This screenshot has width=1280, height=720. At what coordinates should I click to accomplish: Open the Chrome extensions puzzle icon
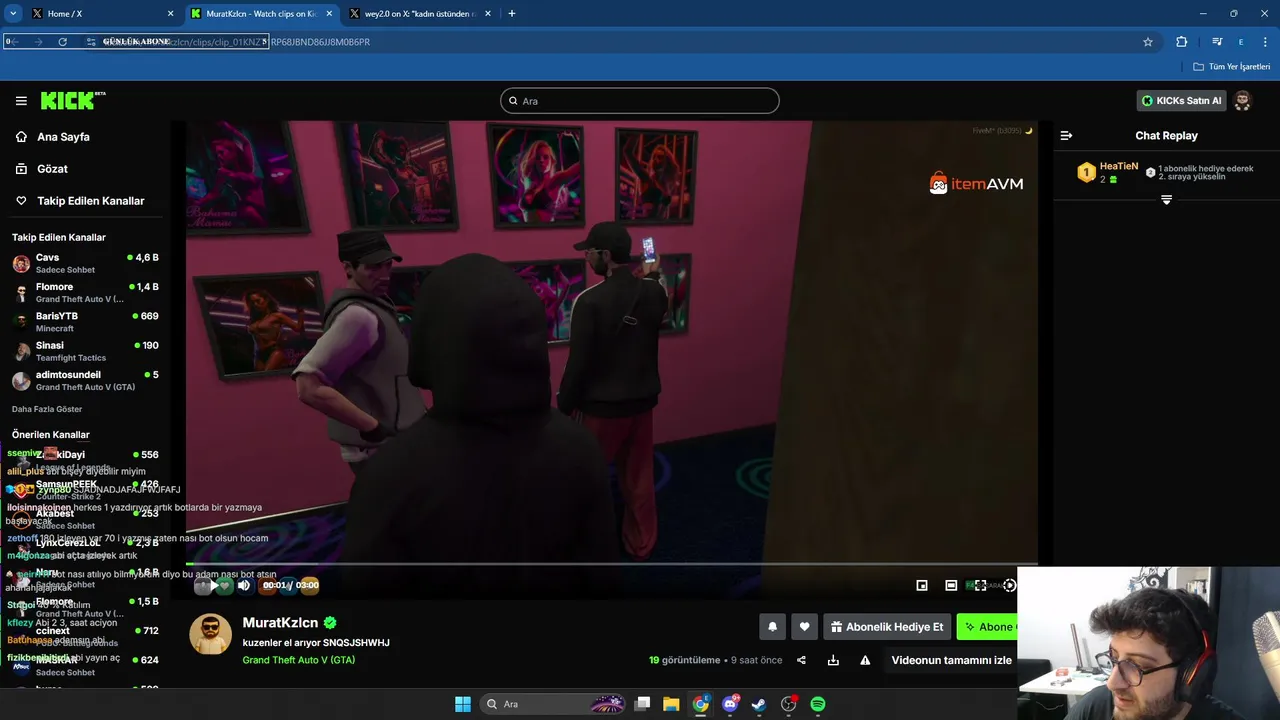click(x=1182, y=42)
